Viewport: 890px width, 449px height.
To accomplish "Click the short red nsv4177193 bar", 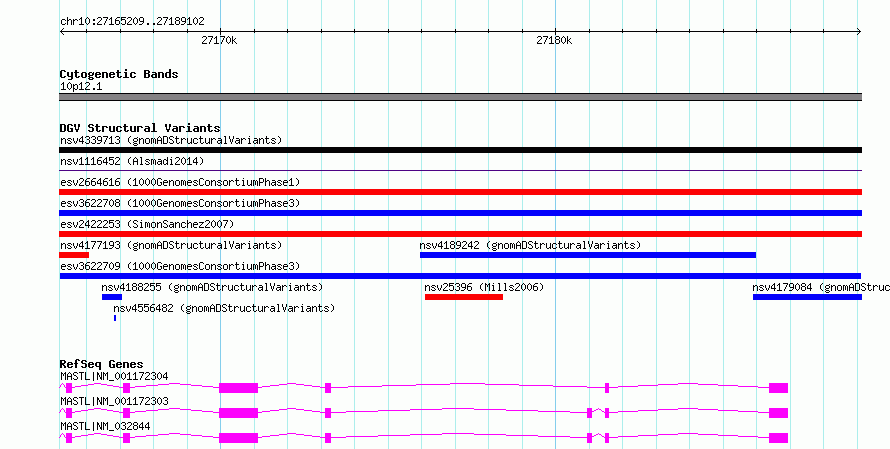I will 74,255.
